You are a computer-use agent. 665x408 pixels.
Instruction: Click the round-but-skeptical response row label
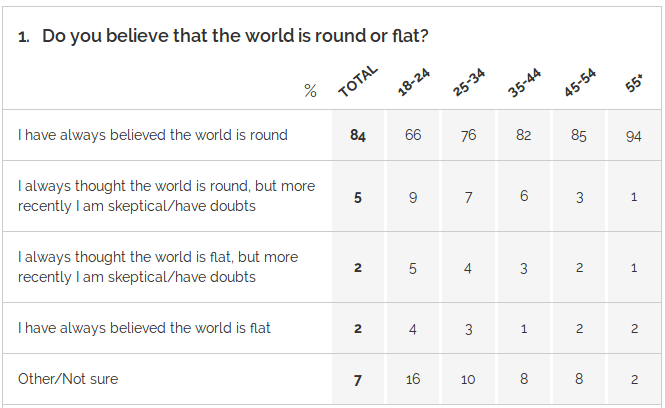[166, 196]
